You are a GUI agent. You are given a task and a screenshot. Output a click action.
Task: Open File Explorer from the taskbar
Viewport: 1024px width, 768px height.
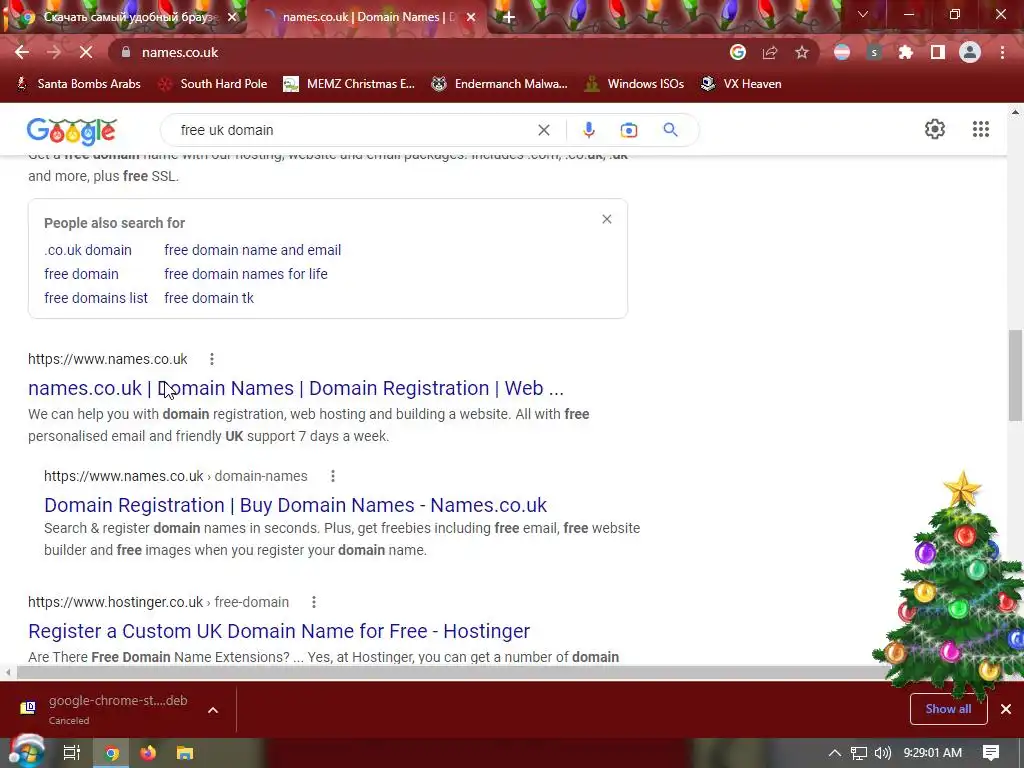tap(185, 753)
